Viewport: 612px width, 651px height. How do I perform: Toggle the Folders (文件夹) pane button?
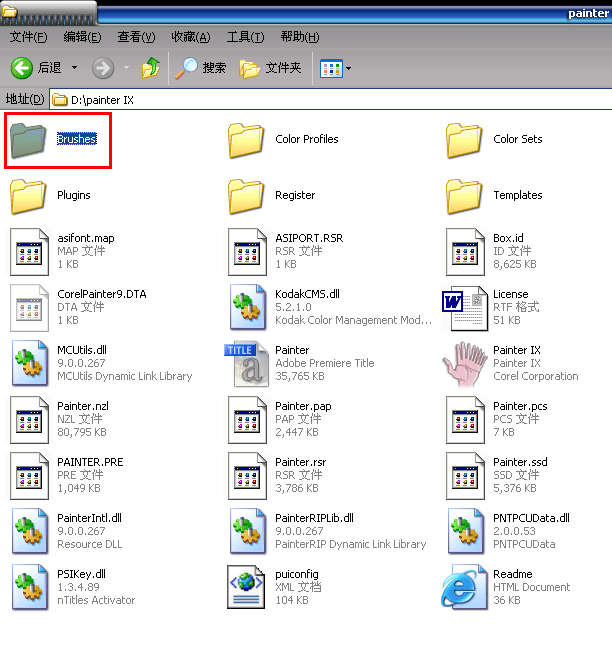point(270,68)
